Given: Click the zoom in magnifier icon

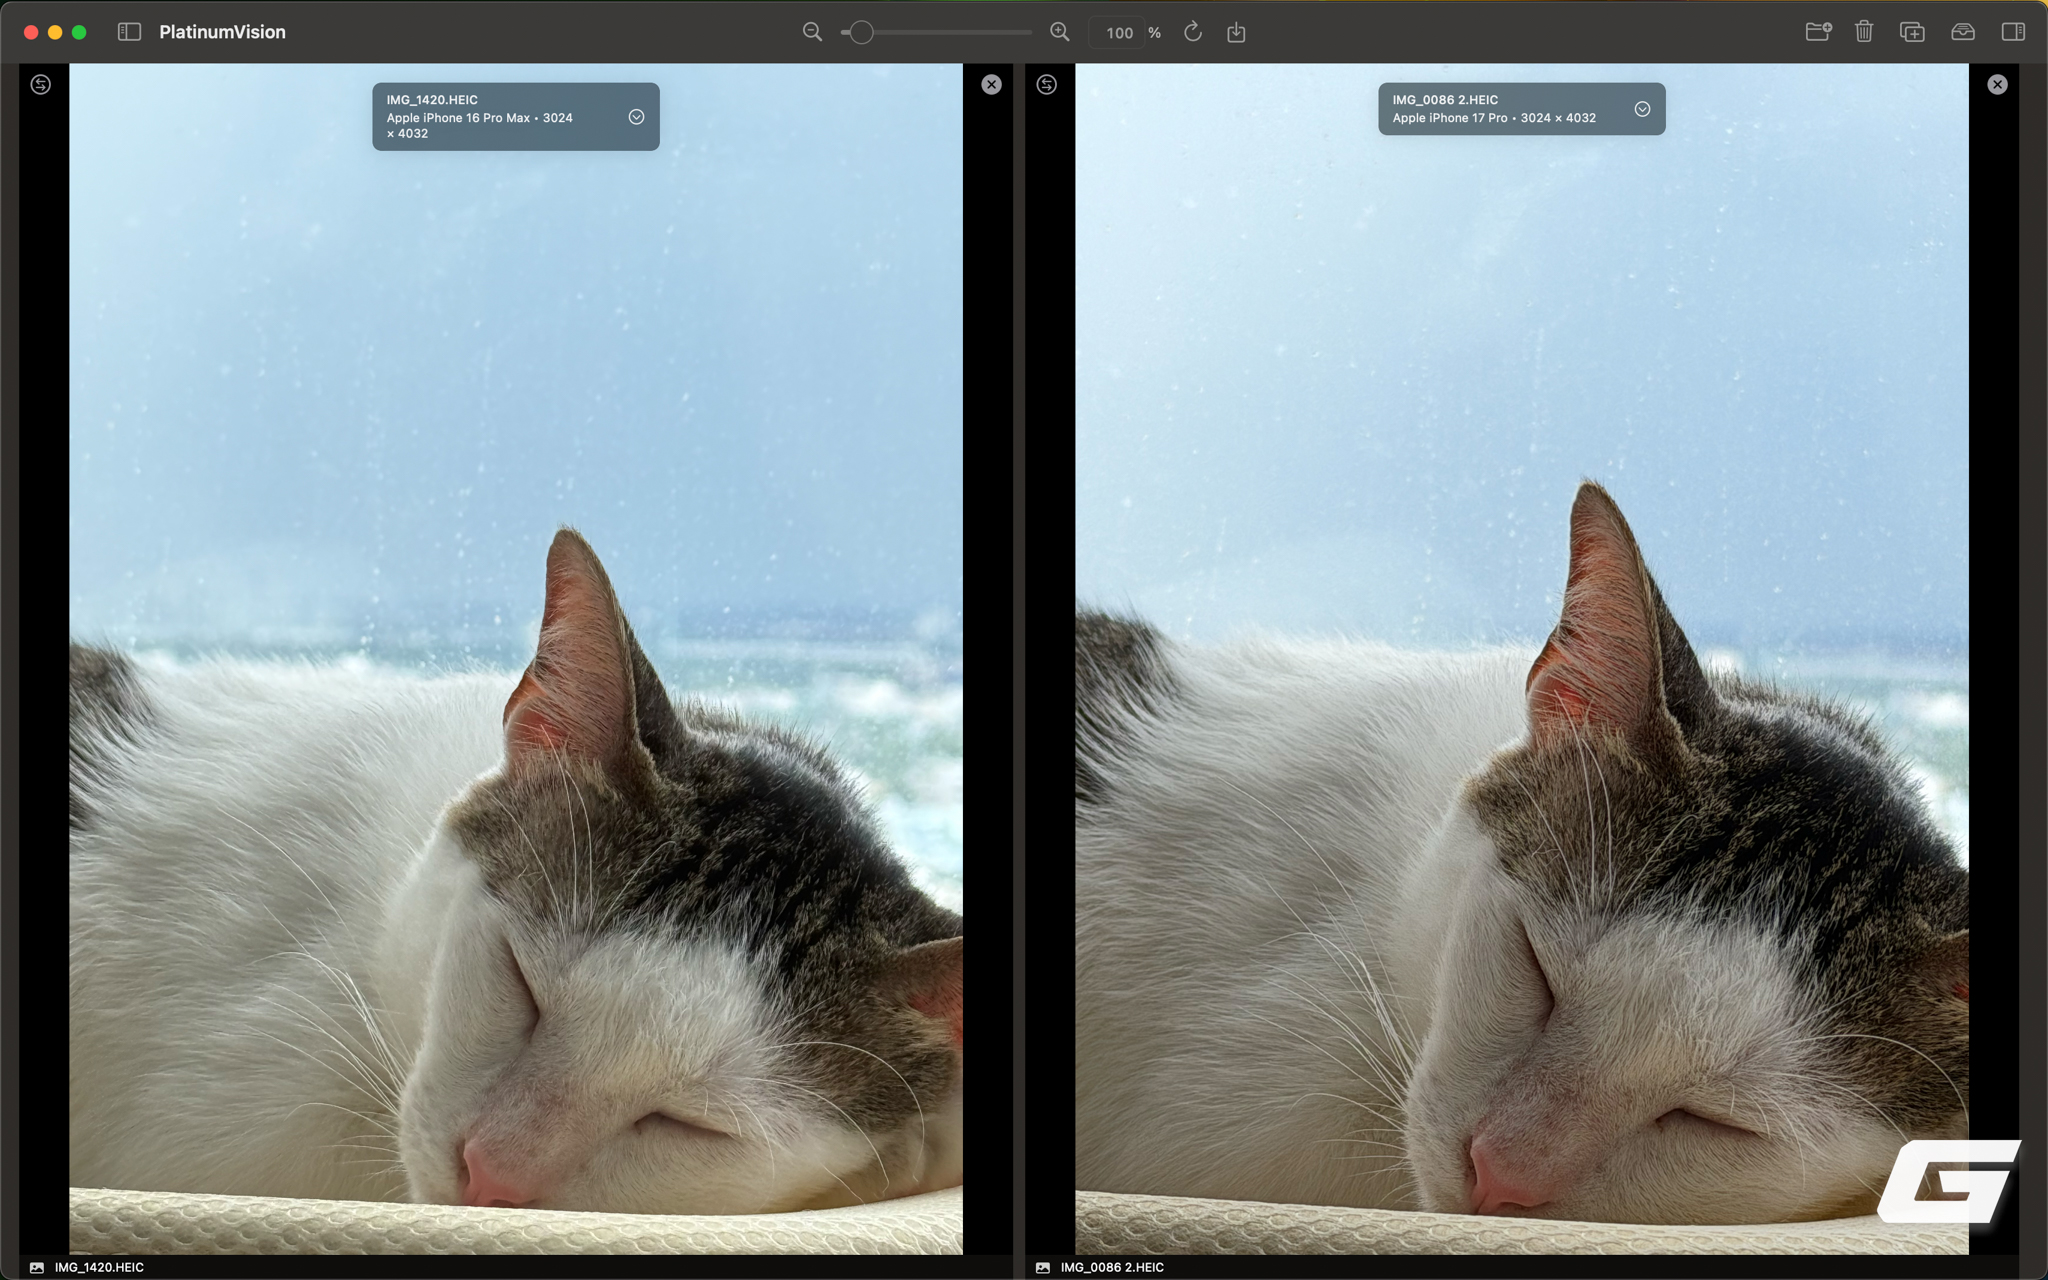Looking at the screenshot, I should [1060, 32].
